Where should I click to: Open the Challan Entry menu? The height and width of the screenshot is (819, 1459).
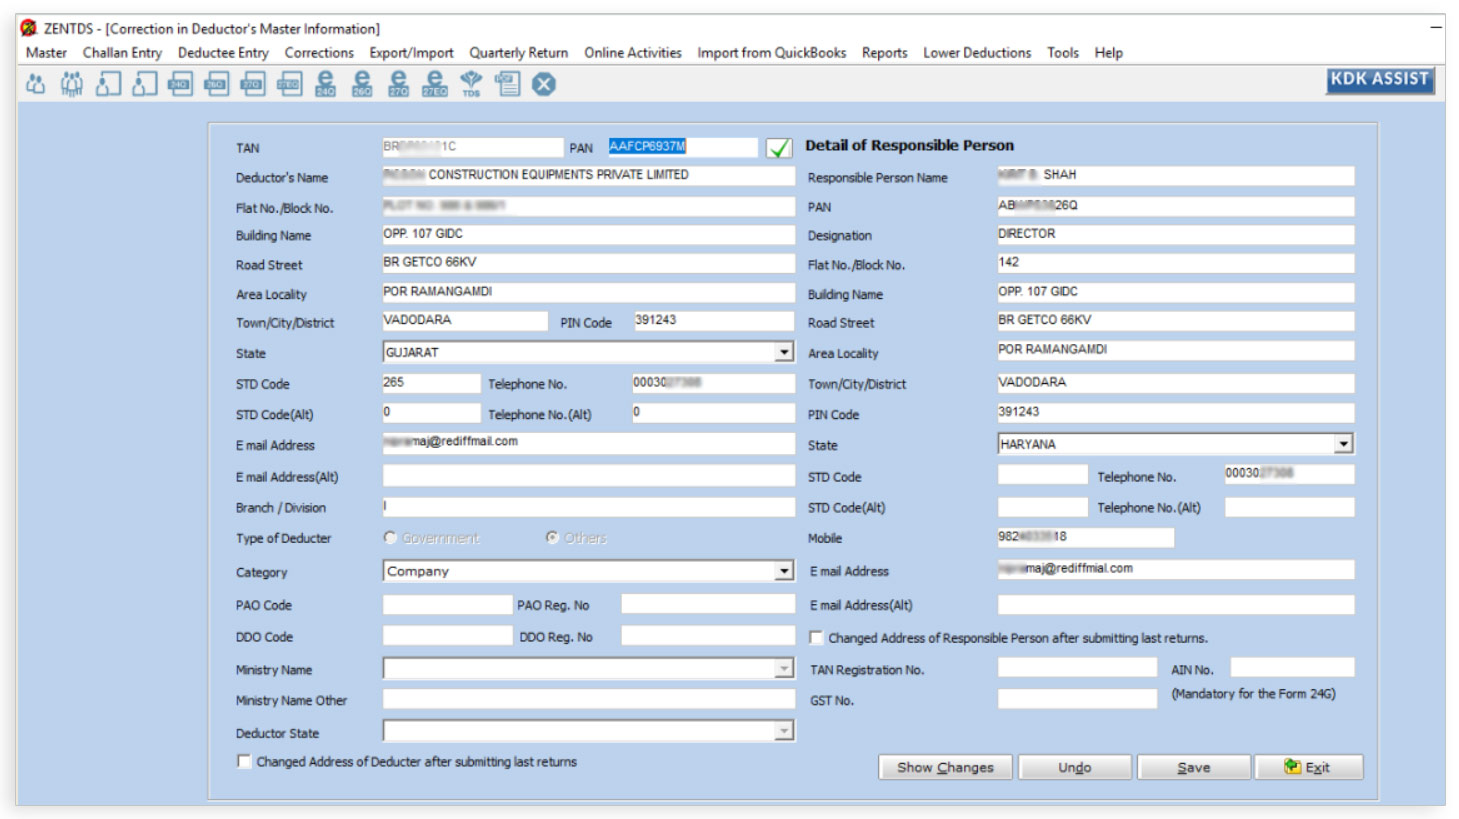[122, 53]
